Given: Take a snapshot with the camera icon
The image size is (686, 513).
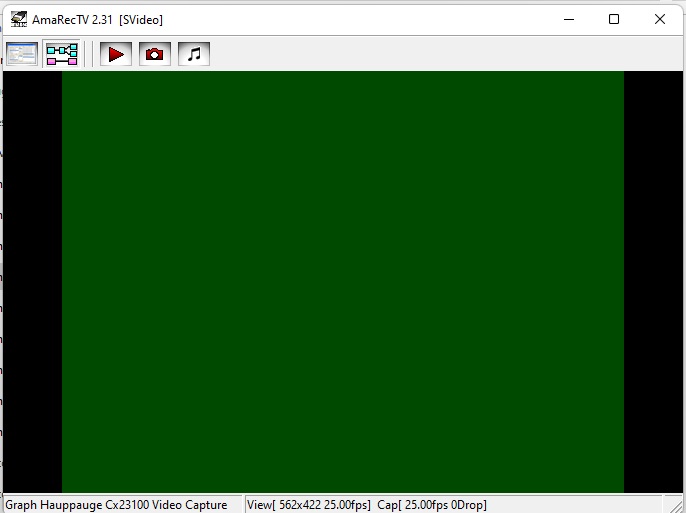Looking at the screenshot, I should (x=155, y=54).
